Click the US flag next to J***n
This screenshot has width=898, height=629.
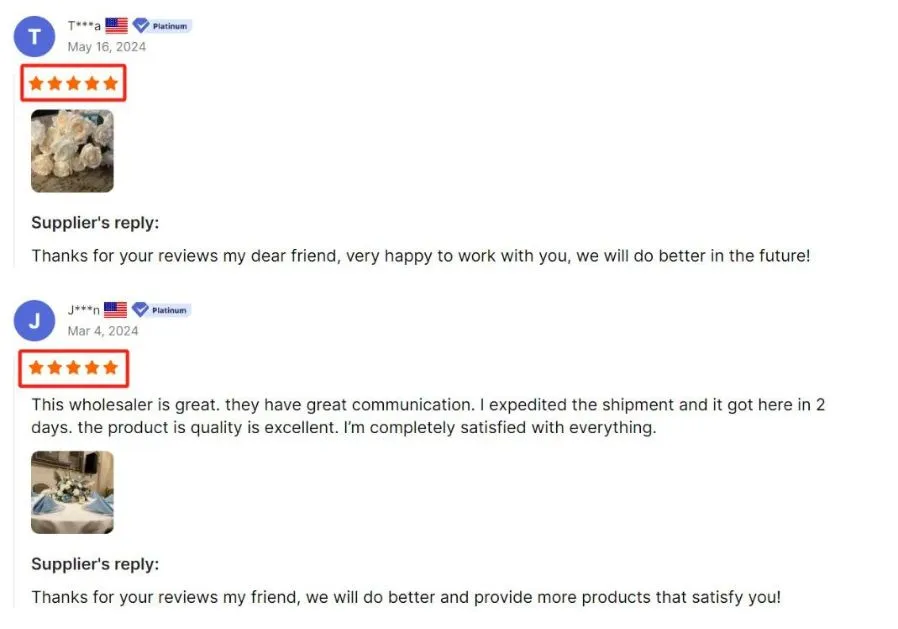click(115, 310)
